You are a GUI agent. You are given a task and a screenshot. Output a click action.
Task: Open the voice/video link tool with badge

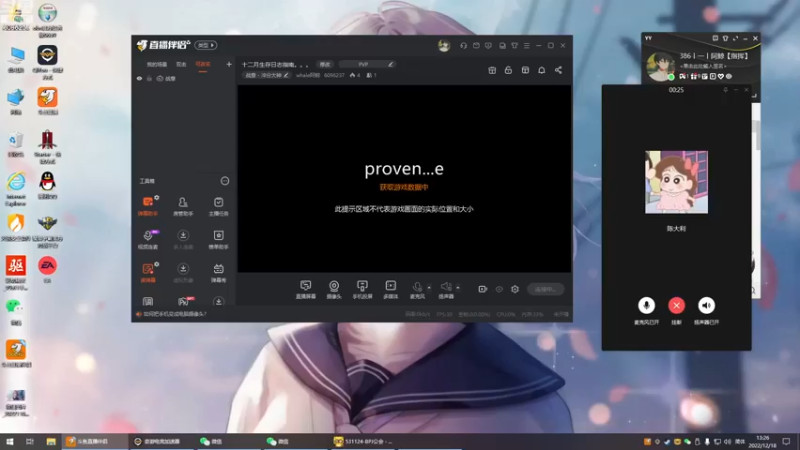[x=148, y=239]
